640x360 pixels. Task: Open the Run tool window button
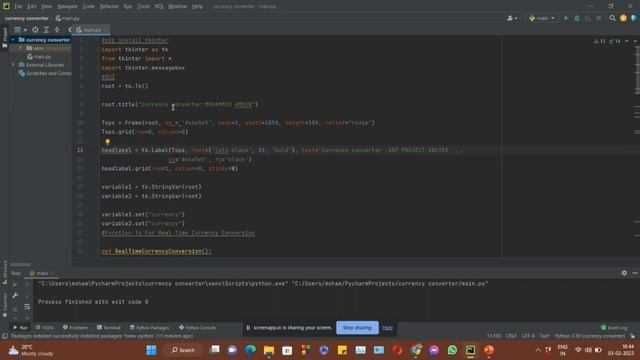click(20, 327)
